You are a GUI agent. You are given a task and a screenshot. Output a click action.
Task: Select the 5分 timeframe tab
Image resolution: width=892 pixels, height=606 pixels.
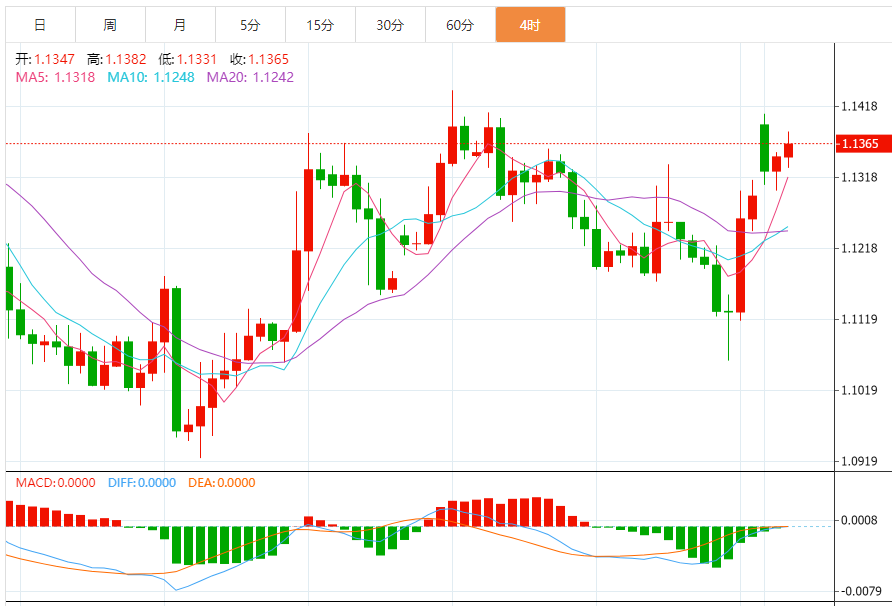[250, 25]
